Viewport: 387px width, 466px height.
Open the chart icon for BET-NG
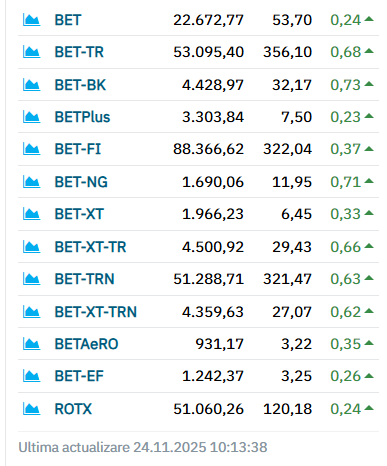pyautogui.click(x=31, y=182)
